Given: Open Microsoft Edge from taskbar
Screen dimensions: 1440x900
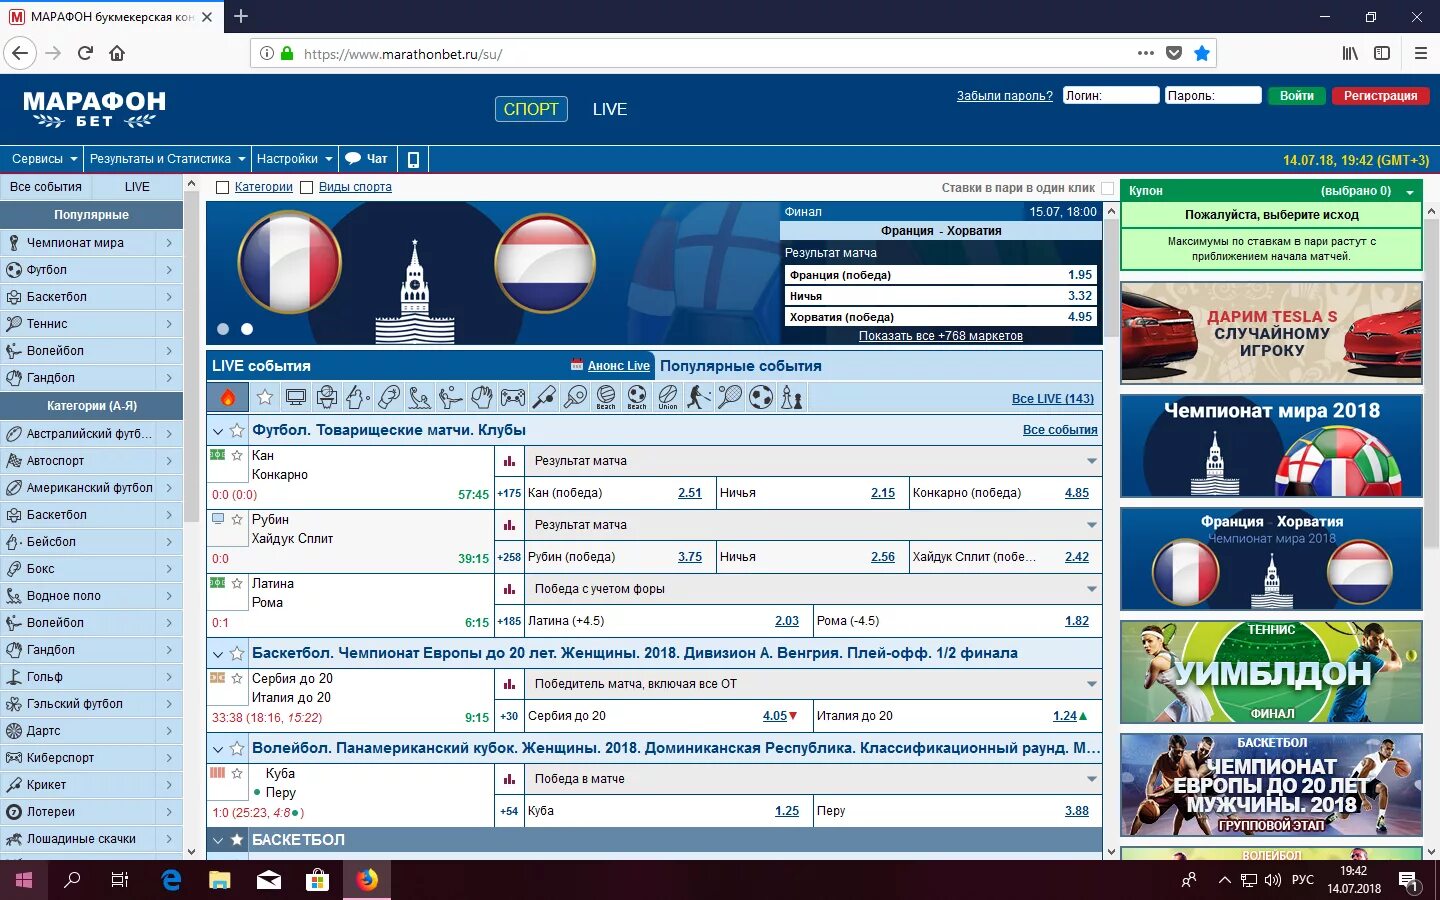Looking at the screenshot, I should (171, 880).
